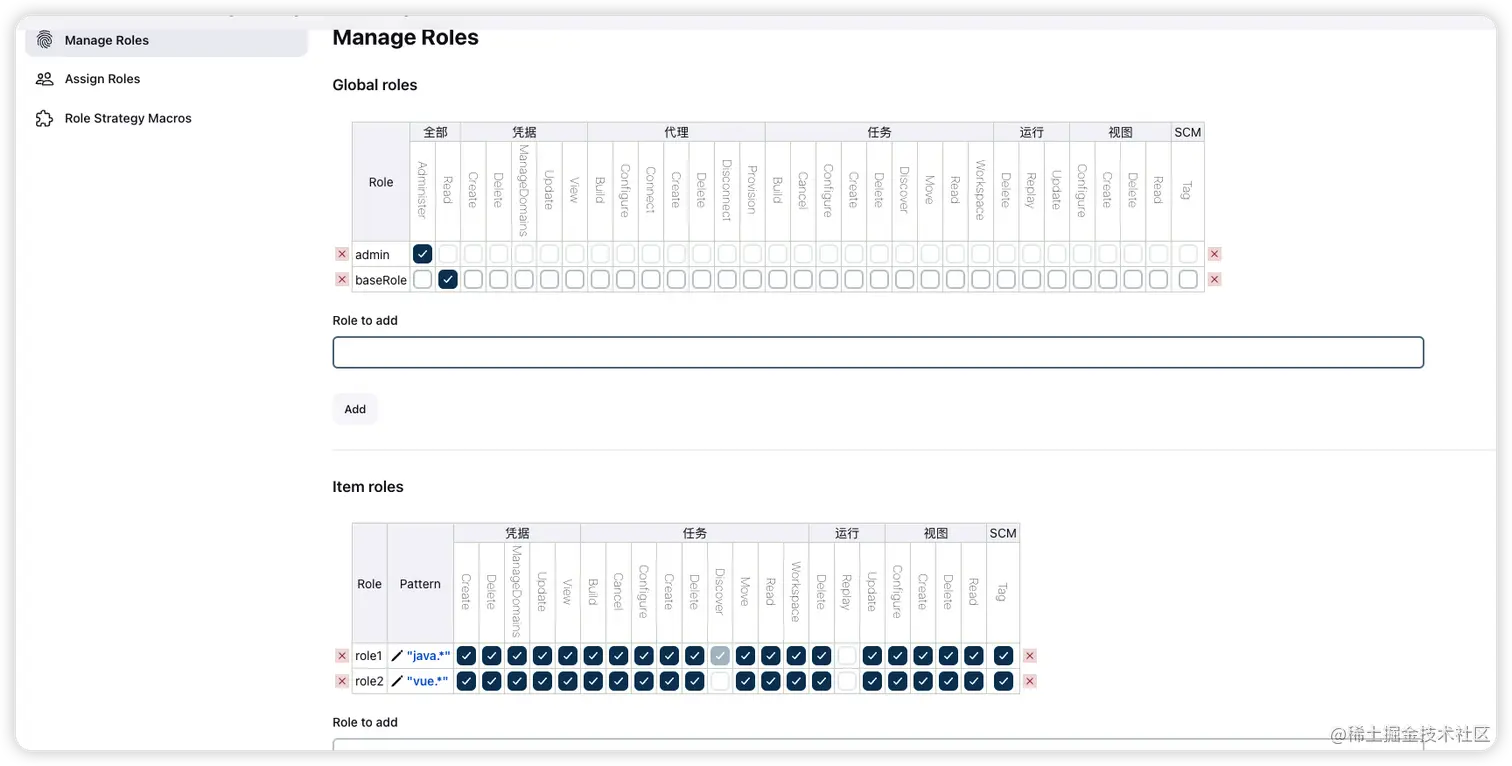Image resolution: width=1512 pixels, height=766 pixels.
Task: Click the admin role name cell
Action: coord(381,254)
